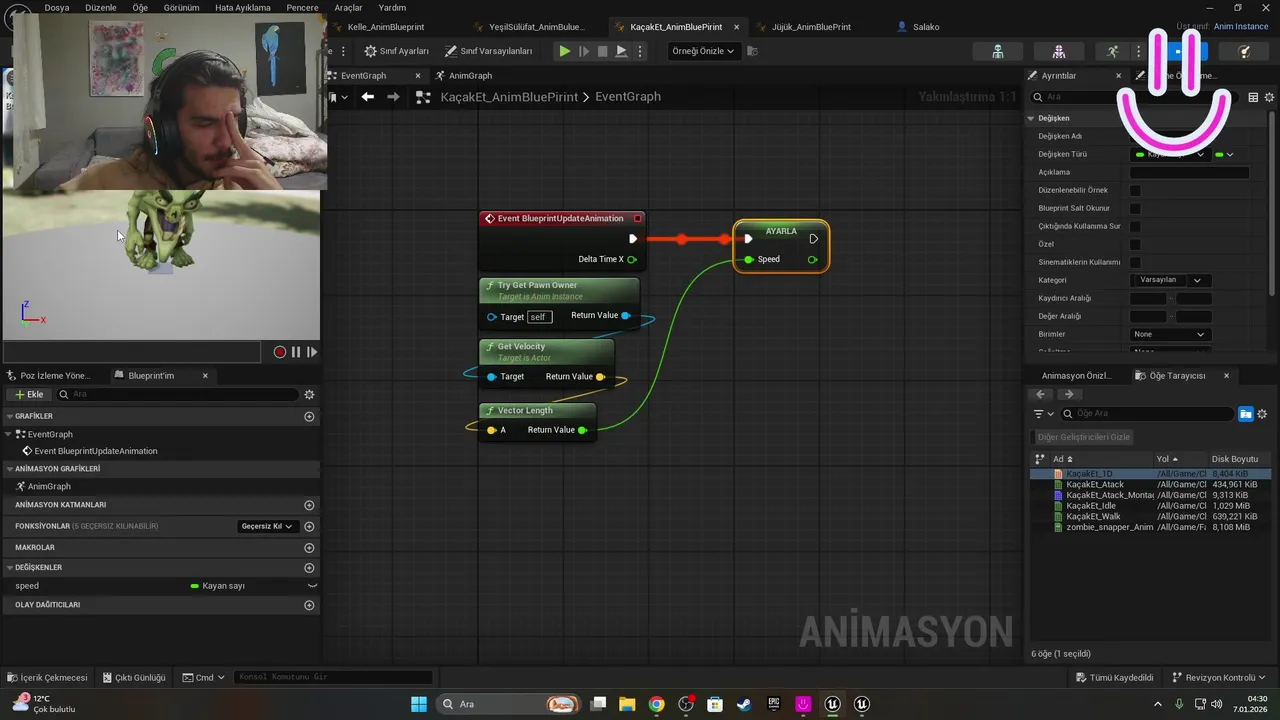Add a new event dispatcher with plus
Viewport: 1280px width, 720px height.
click(309, 605)
